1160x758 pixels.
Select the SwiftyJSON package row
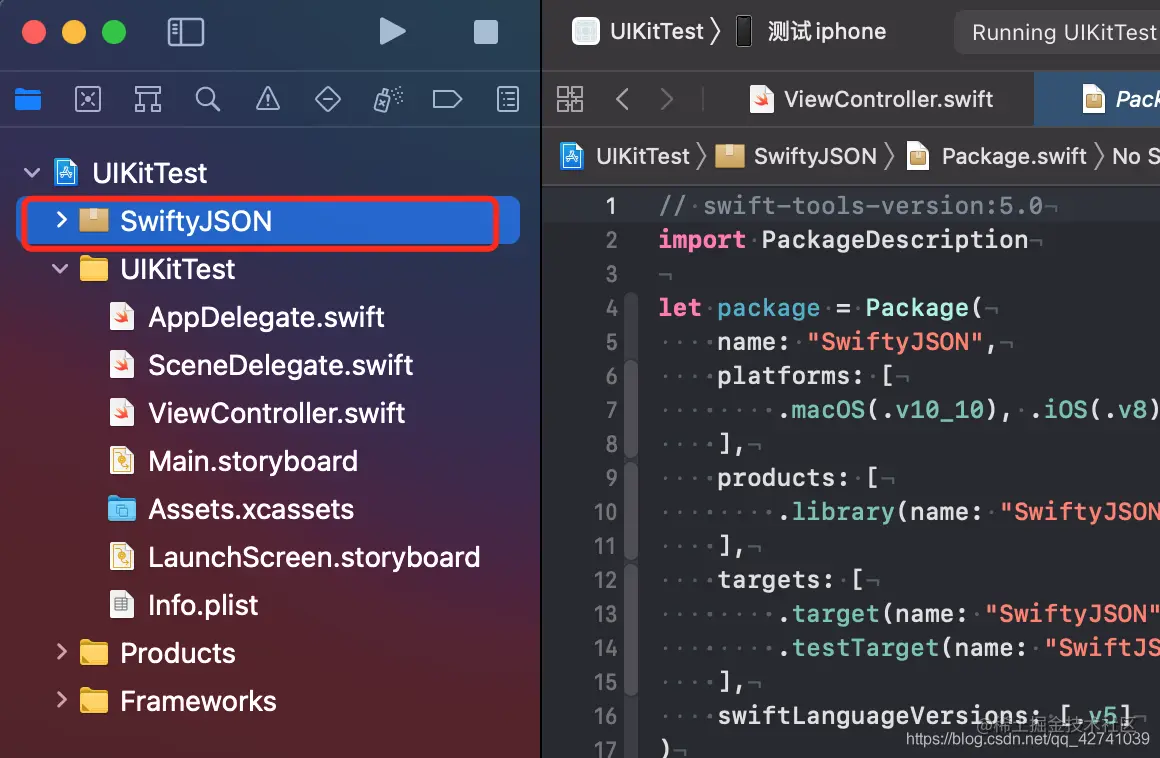coord(268,220)
